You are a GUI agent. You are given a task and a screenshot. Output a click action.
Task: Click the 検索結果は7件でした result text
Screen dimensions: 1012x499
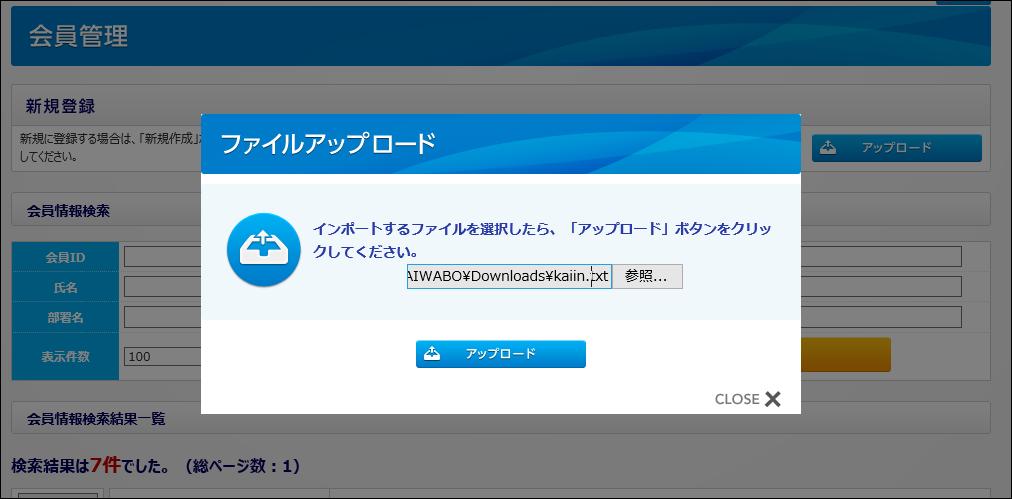[x=155, y=466]
